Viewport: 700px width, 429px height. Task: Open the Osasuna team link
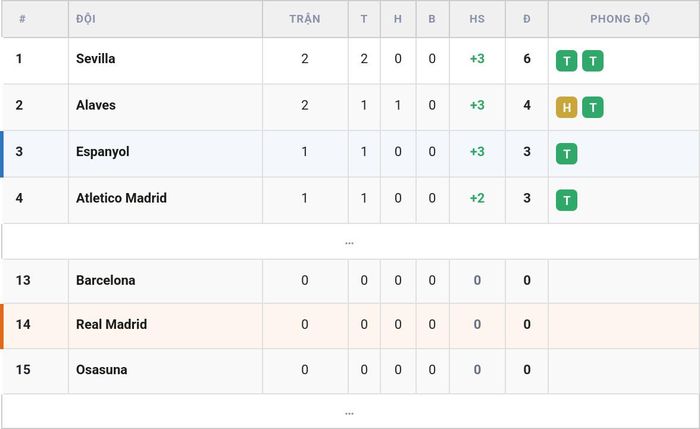coord(101,370)
